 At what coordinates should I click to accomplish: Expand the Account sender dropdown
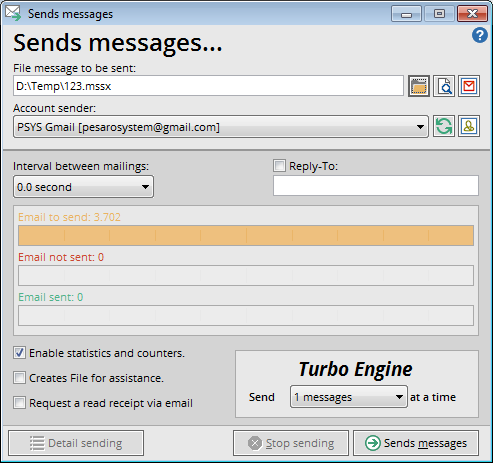pos(221,127)
